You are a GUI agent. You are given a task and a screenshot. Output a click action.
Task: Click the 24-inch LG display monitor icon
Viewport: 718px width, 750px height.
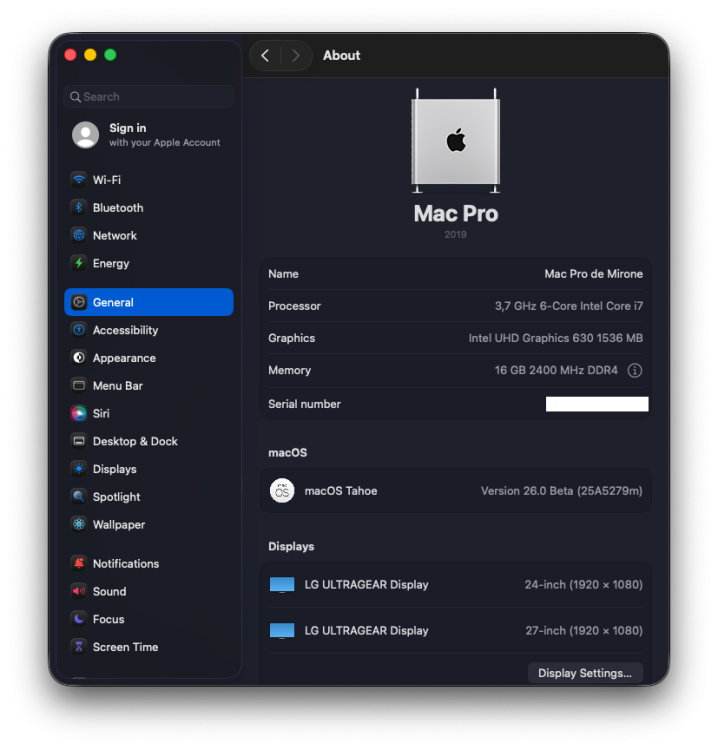(282, 585)
